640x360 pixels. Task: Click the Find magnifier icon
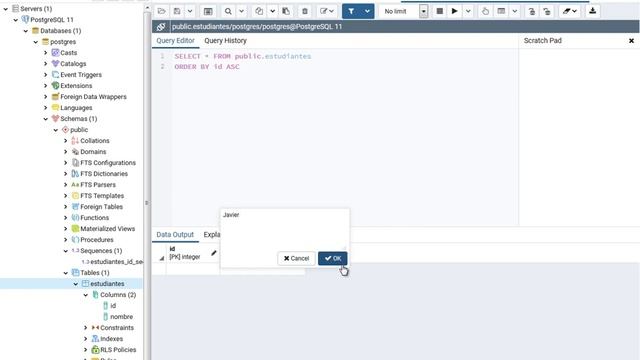coord(228,11)
